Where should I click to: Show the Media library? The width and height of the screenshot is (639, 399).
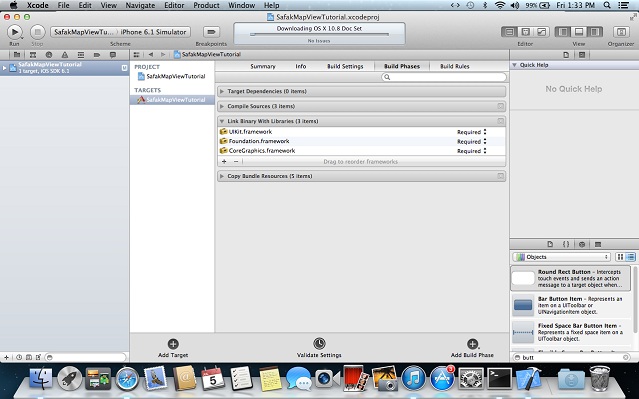598,244
